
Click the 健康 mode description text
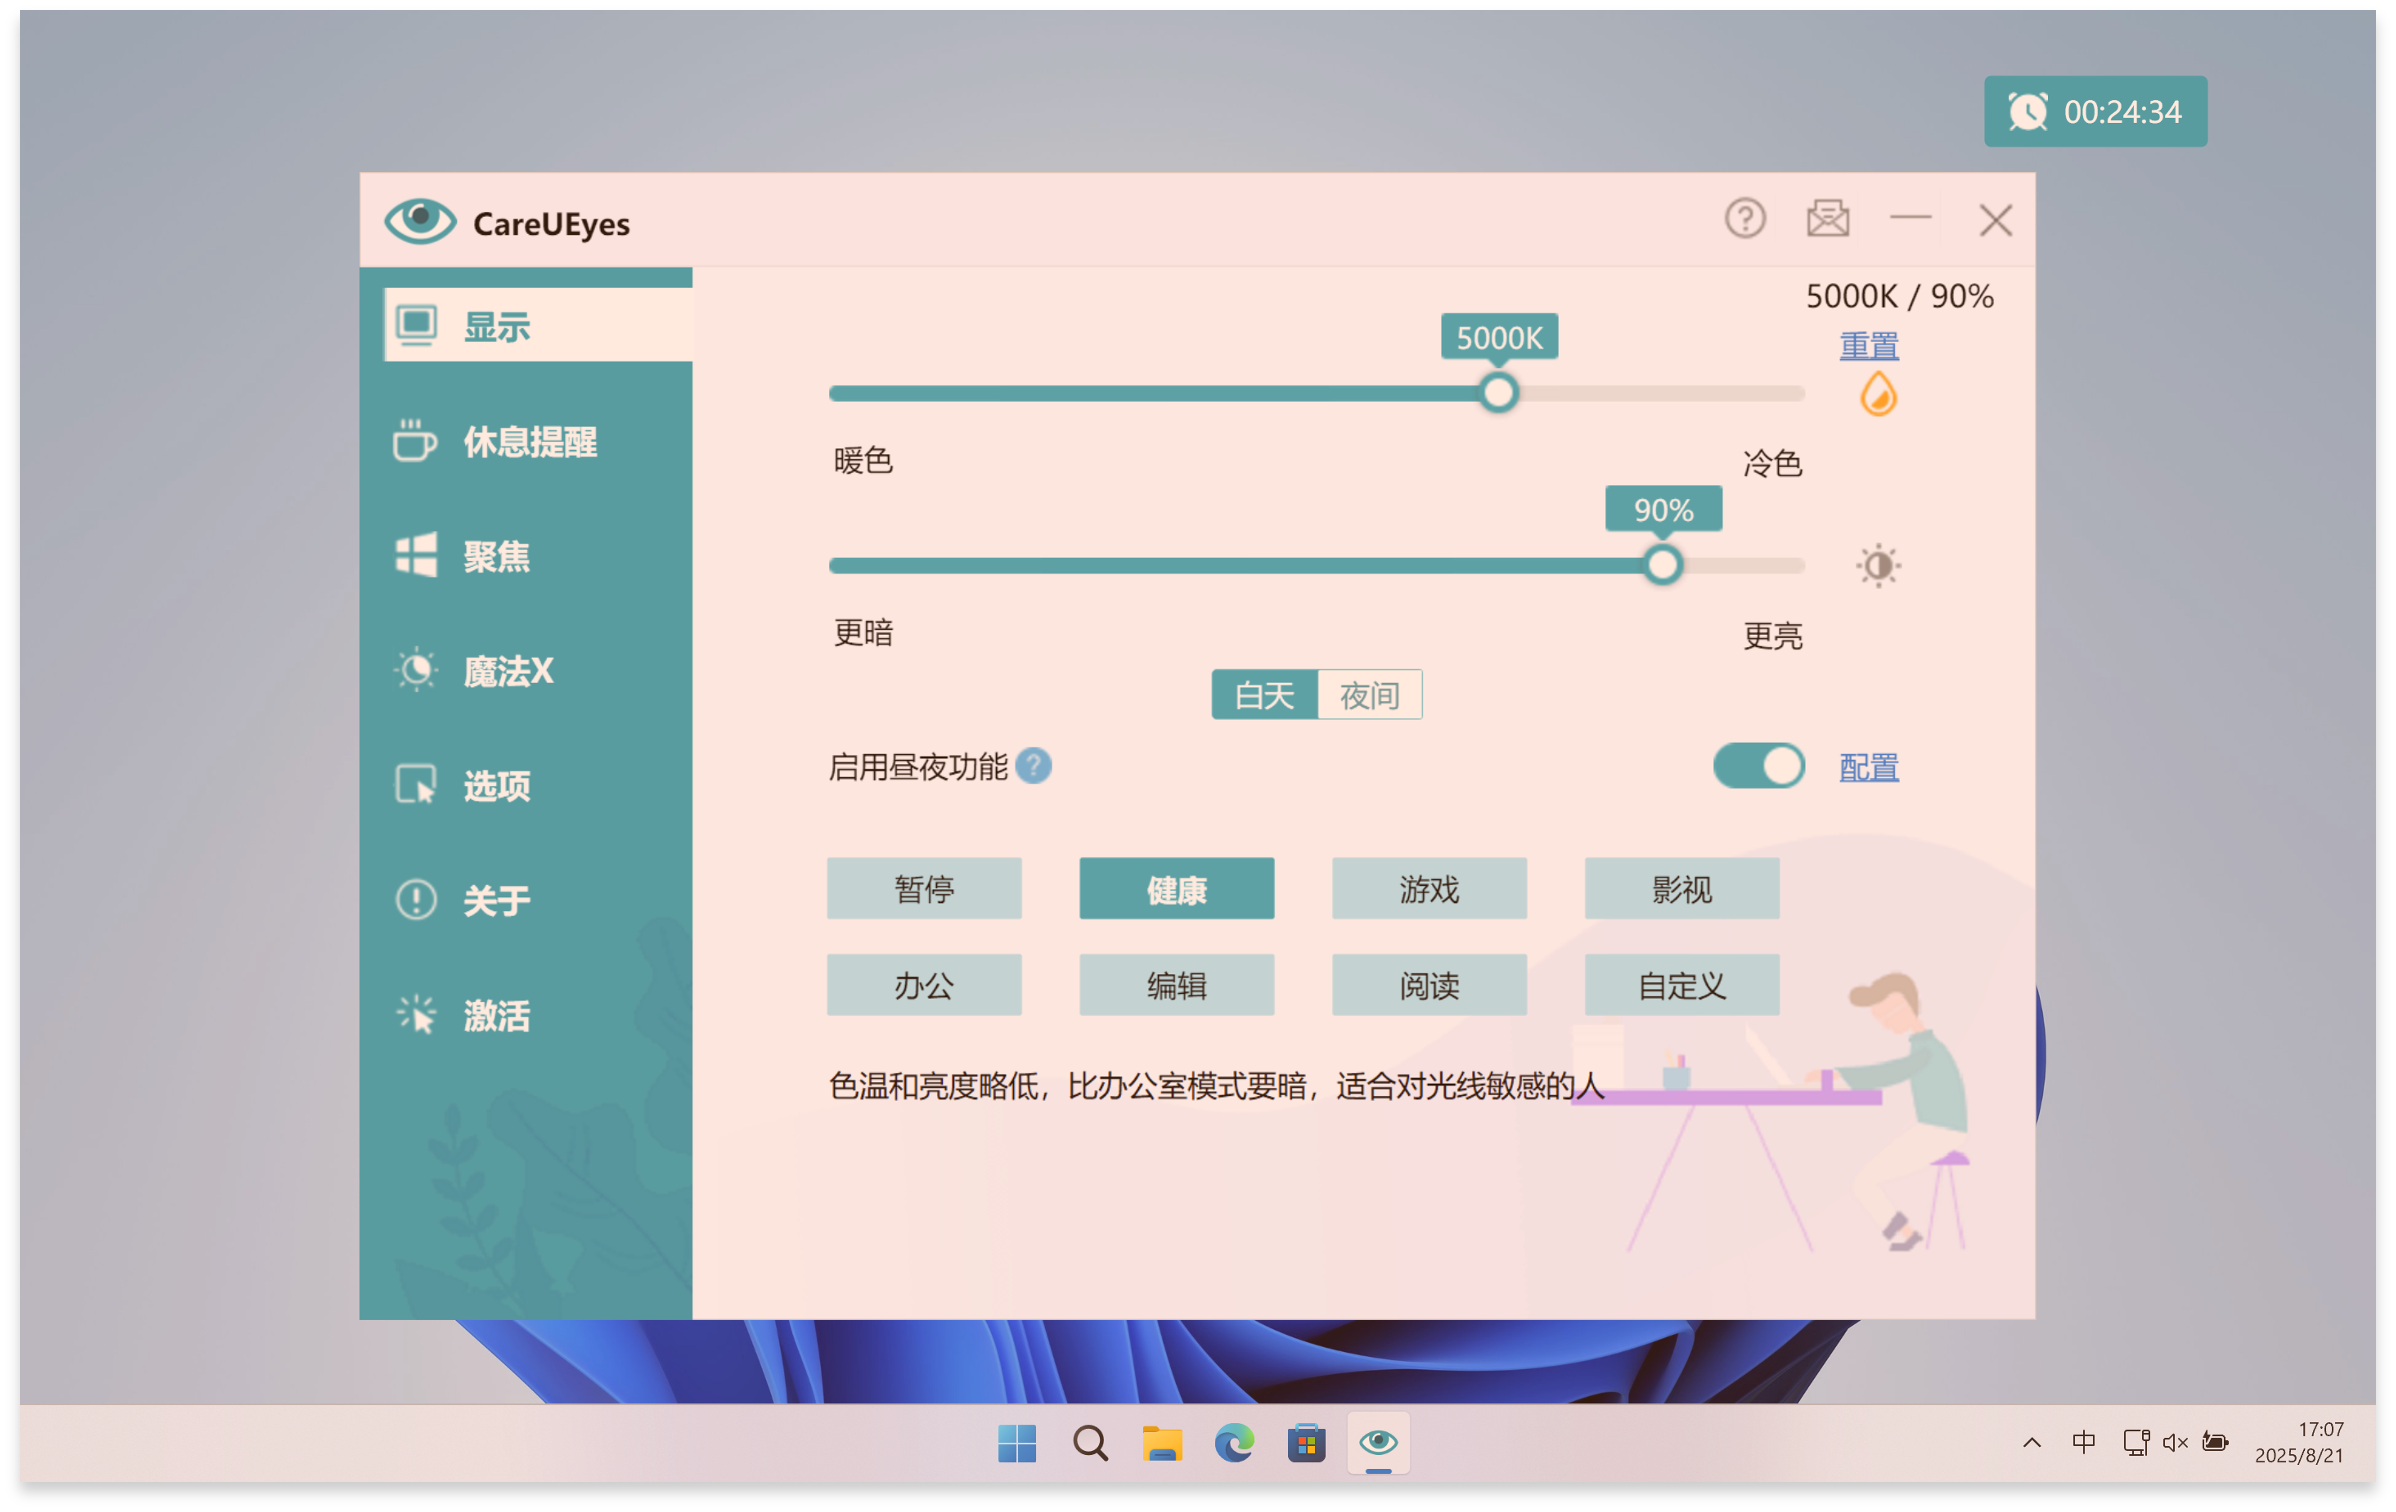(1217, 1086)
